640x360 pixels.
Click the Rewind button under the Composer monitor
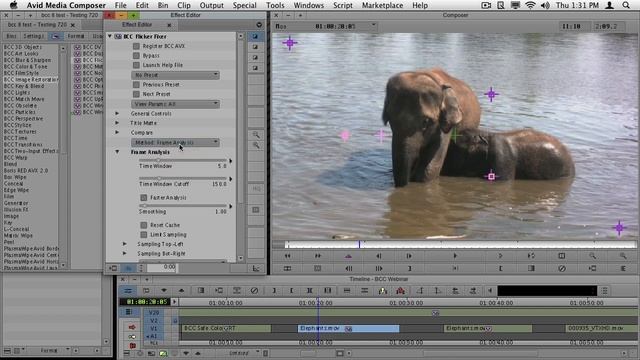(287, 256)
